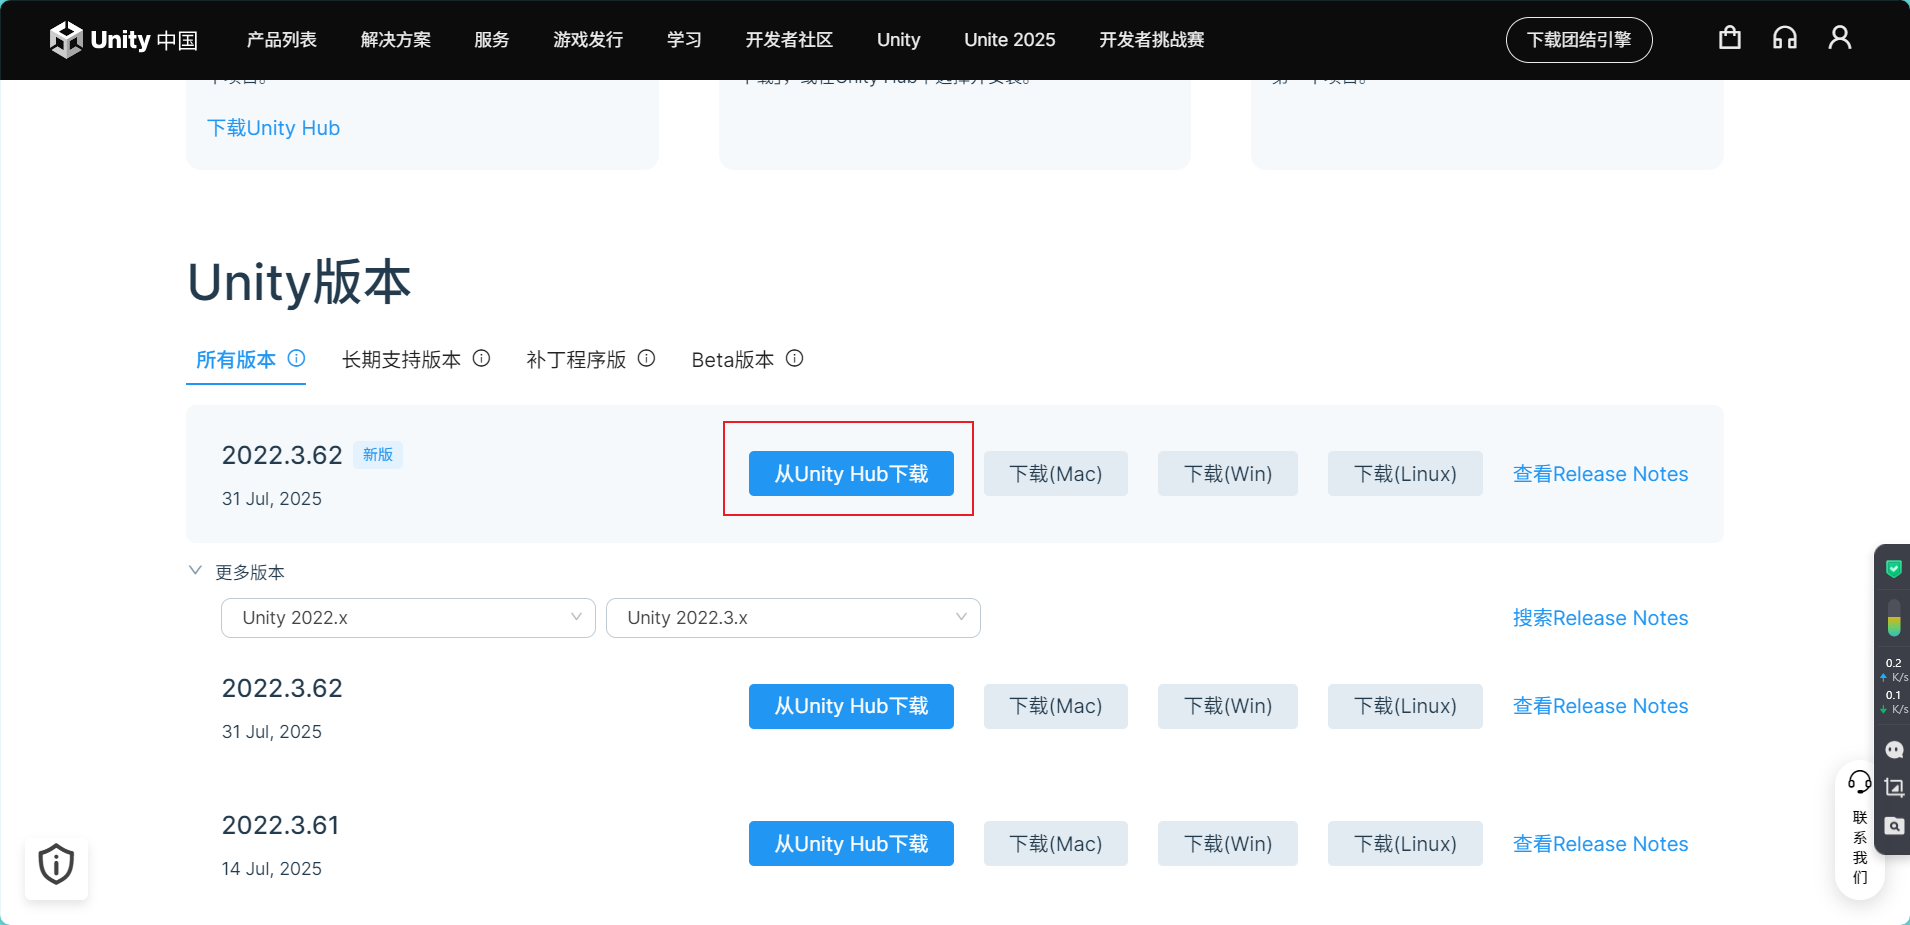
Task: Click the version number 2022.3.61
Action: coord(280,825)
